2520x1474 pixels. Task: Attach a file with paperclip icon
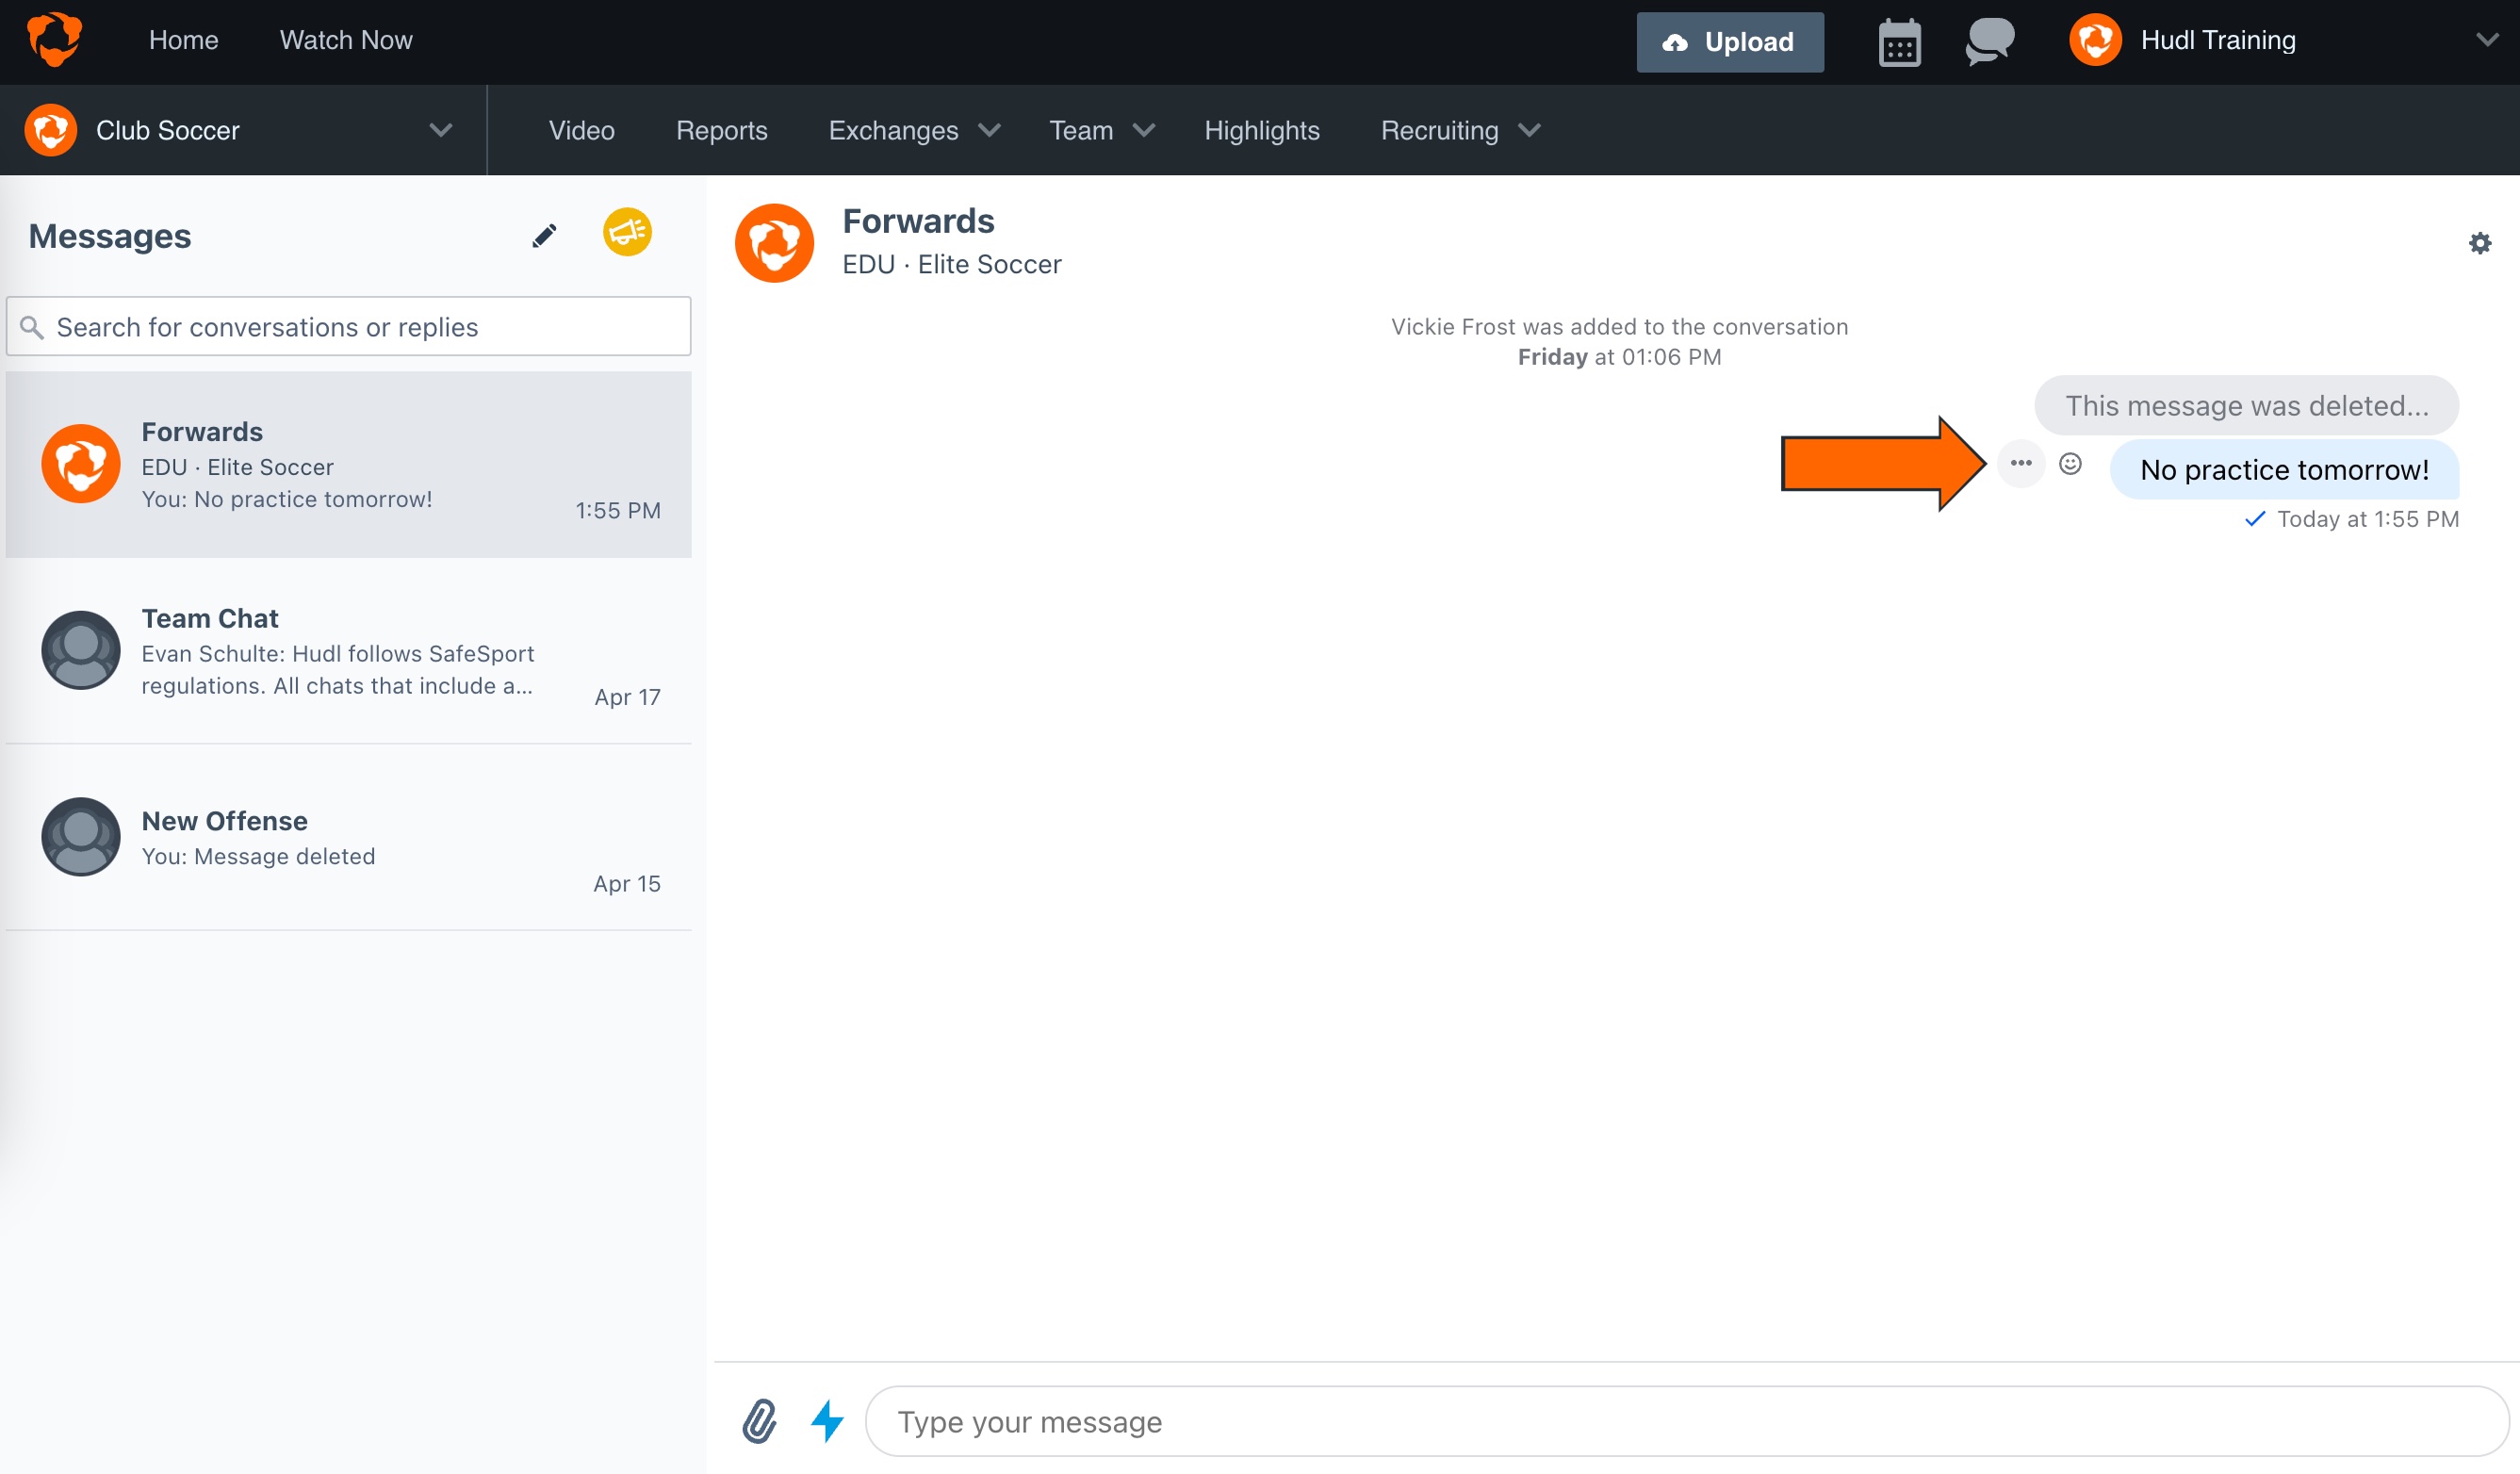coord(760,1421)
